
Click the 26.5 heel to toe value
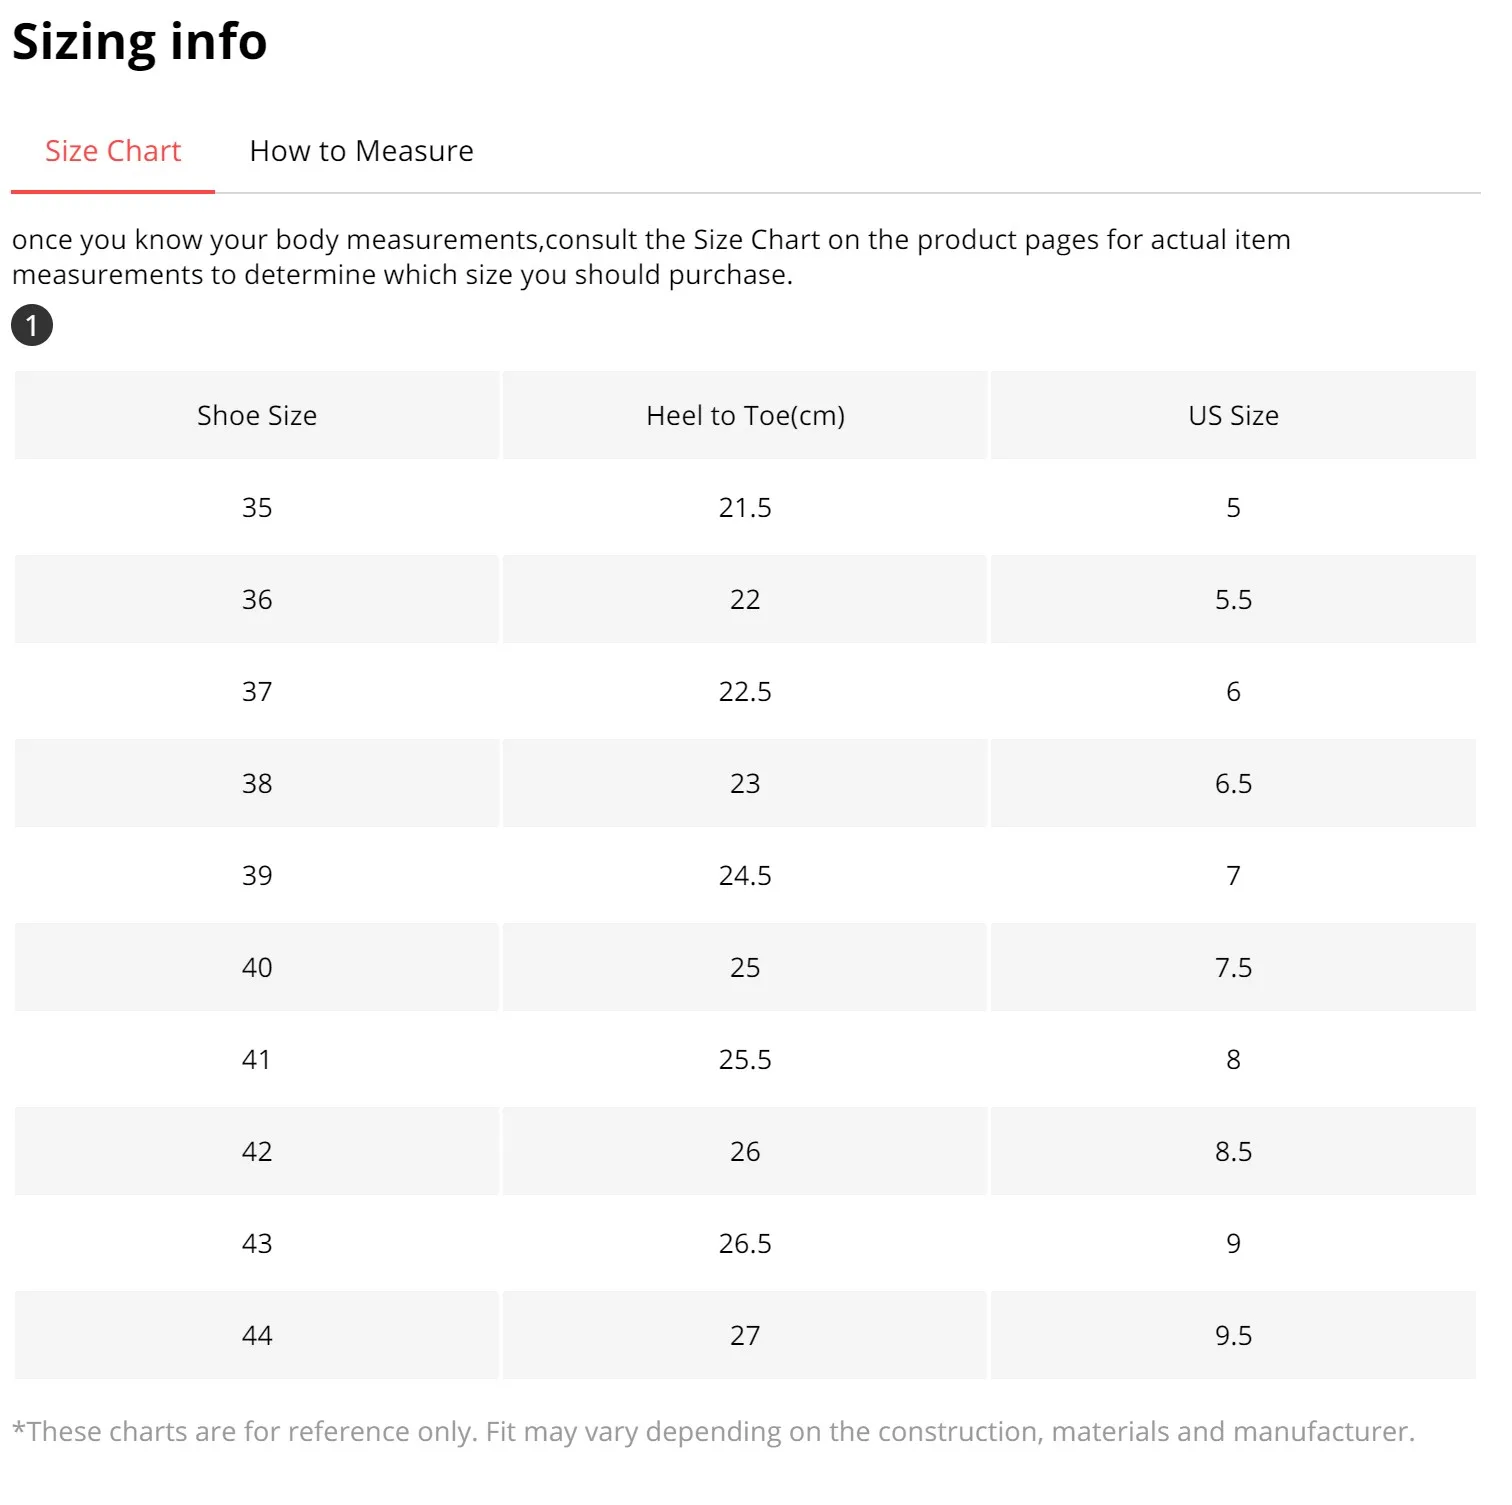[x=745, y=1244]
